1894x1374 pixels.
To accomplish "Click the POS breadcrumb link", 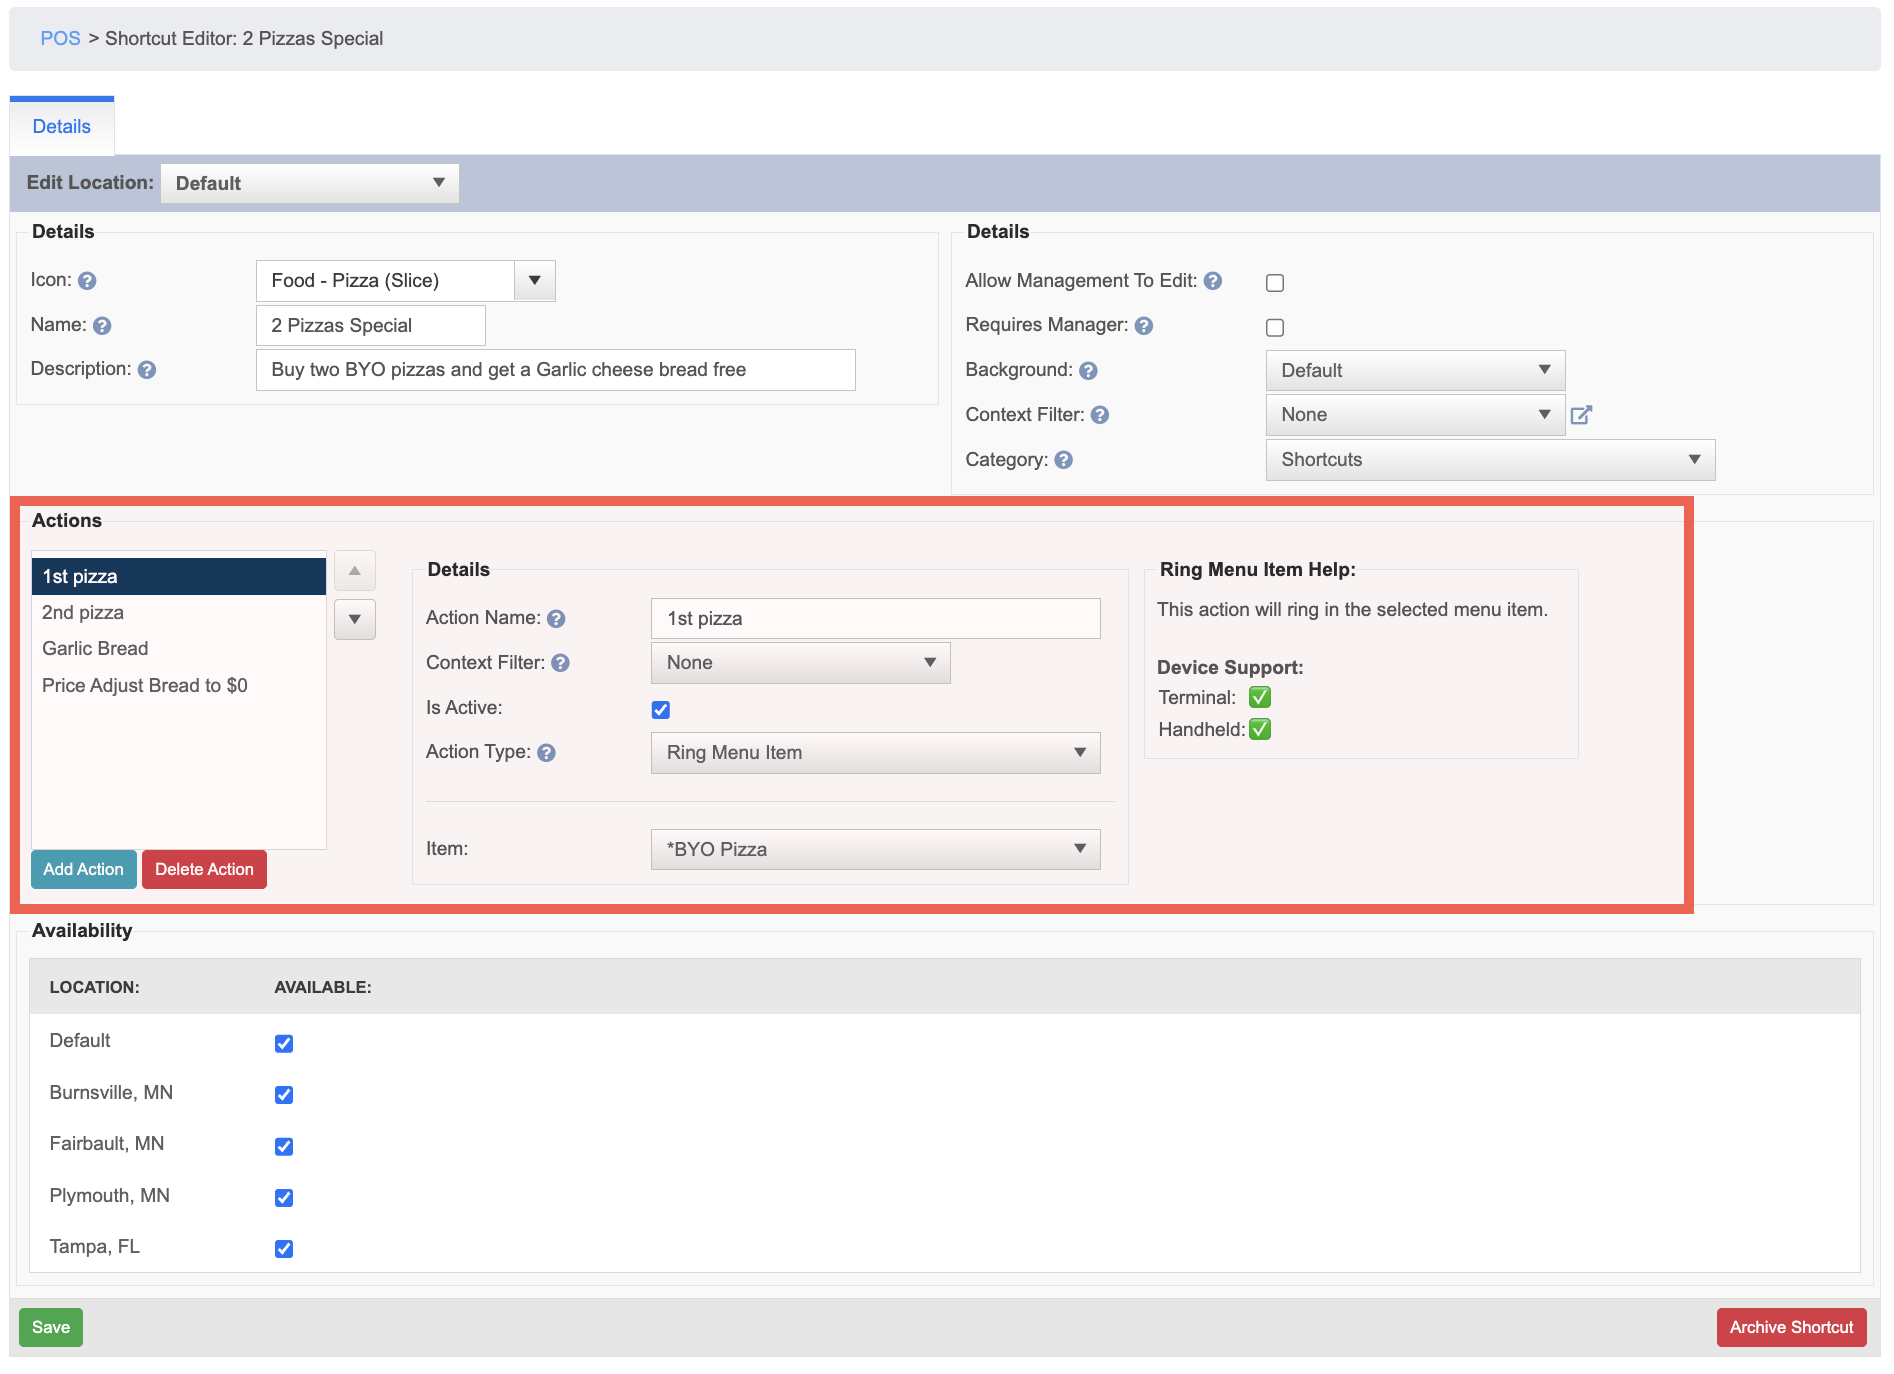I will coord(60,39).
